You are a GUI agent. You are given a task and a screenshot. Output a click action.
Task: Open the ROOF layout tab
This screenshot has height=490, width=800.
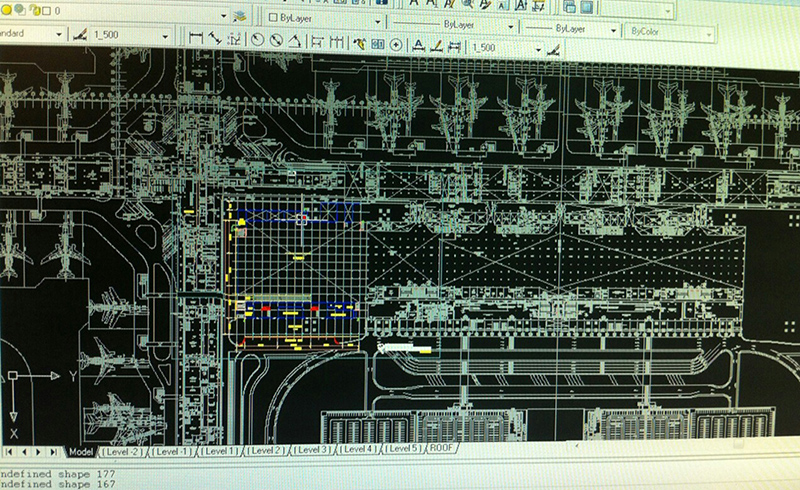[441, 449]
